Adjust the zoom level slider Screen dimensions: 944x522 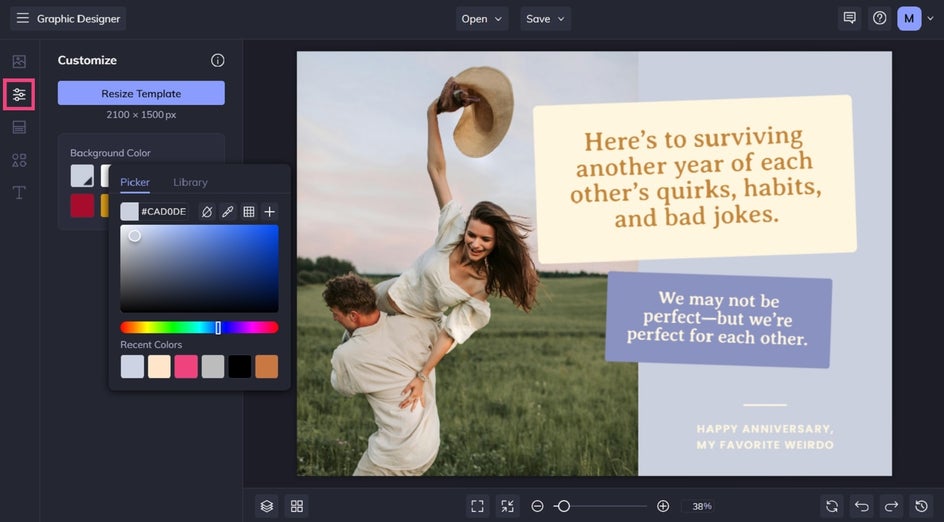(x=600, y=506)
